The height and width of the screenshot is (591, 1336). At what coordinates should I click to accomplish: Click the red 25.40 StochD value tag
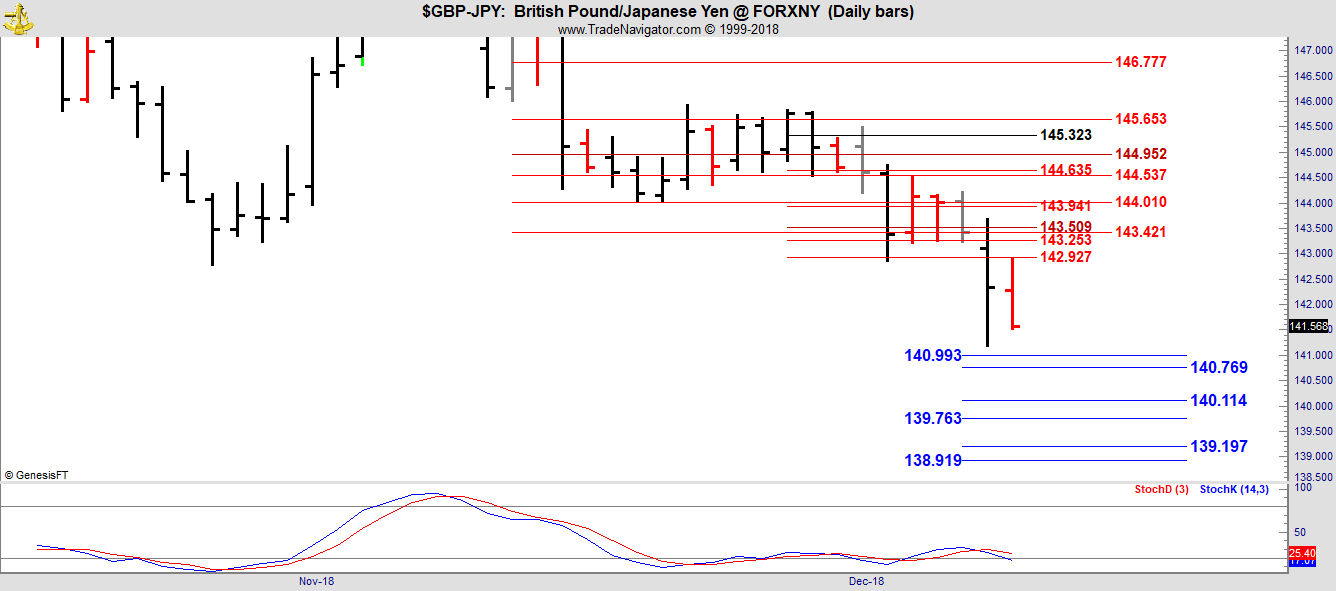(1301, 553)
